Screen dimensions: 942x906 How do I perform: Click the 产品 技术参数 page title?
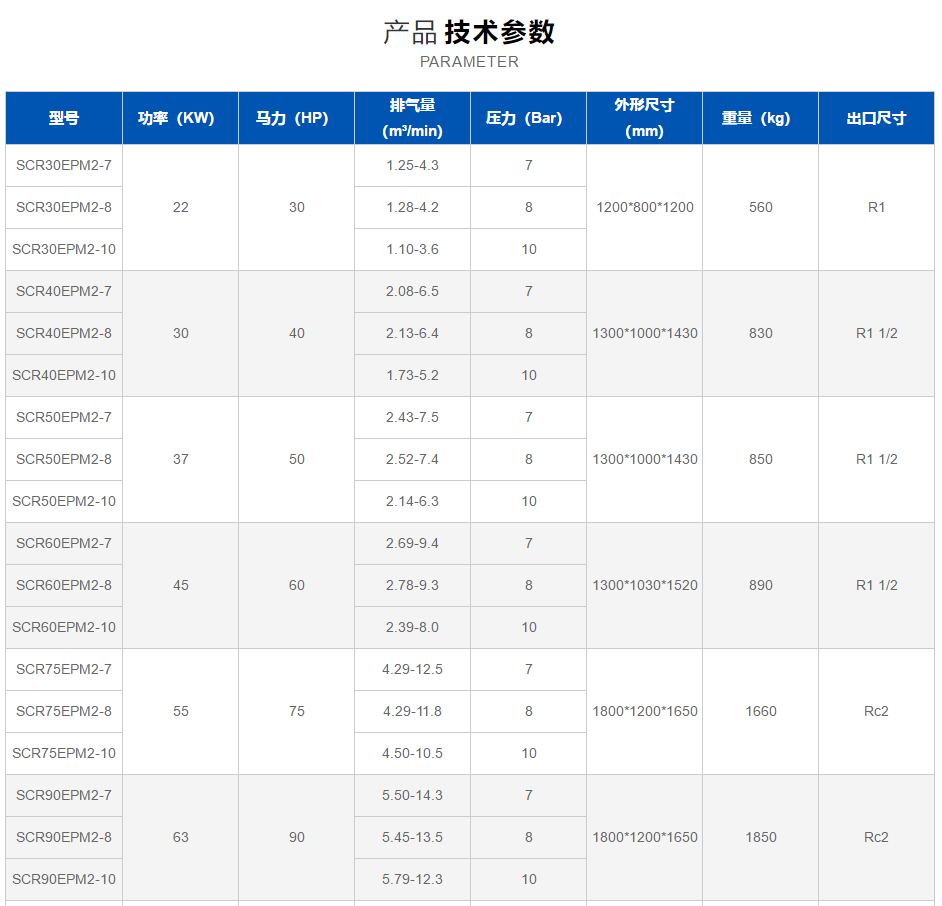click(469, 32)
